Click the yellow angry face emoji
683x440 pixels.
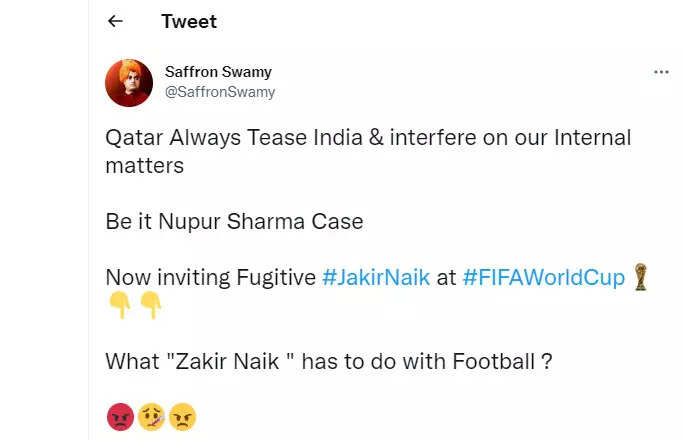pyautogui.click(x=182, y=417)
